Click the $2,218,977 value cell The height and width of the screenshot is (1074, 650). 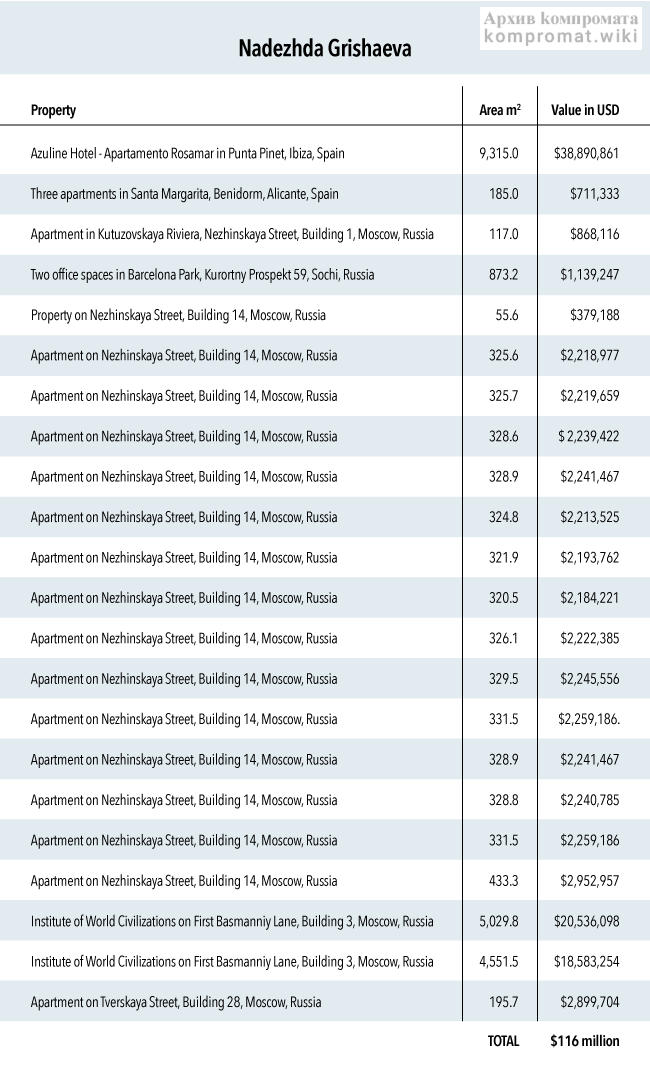point(589,355)
